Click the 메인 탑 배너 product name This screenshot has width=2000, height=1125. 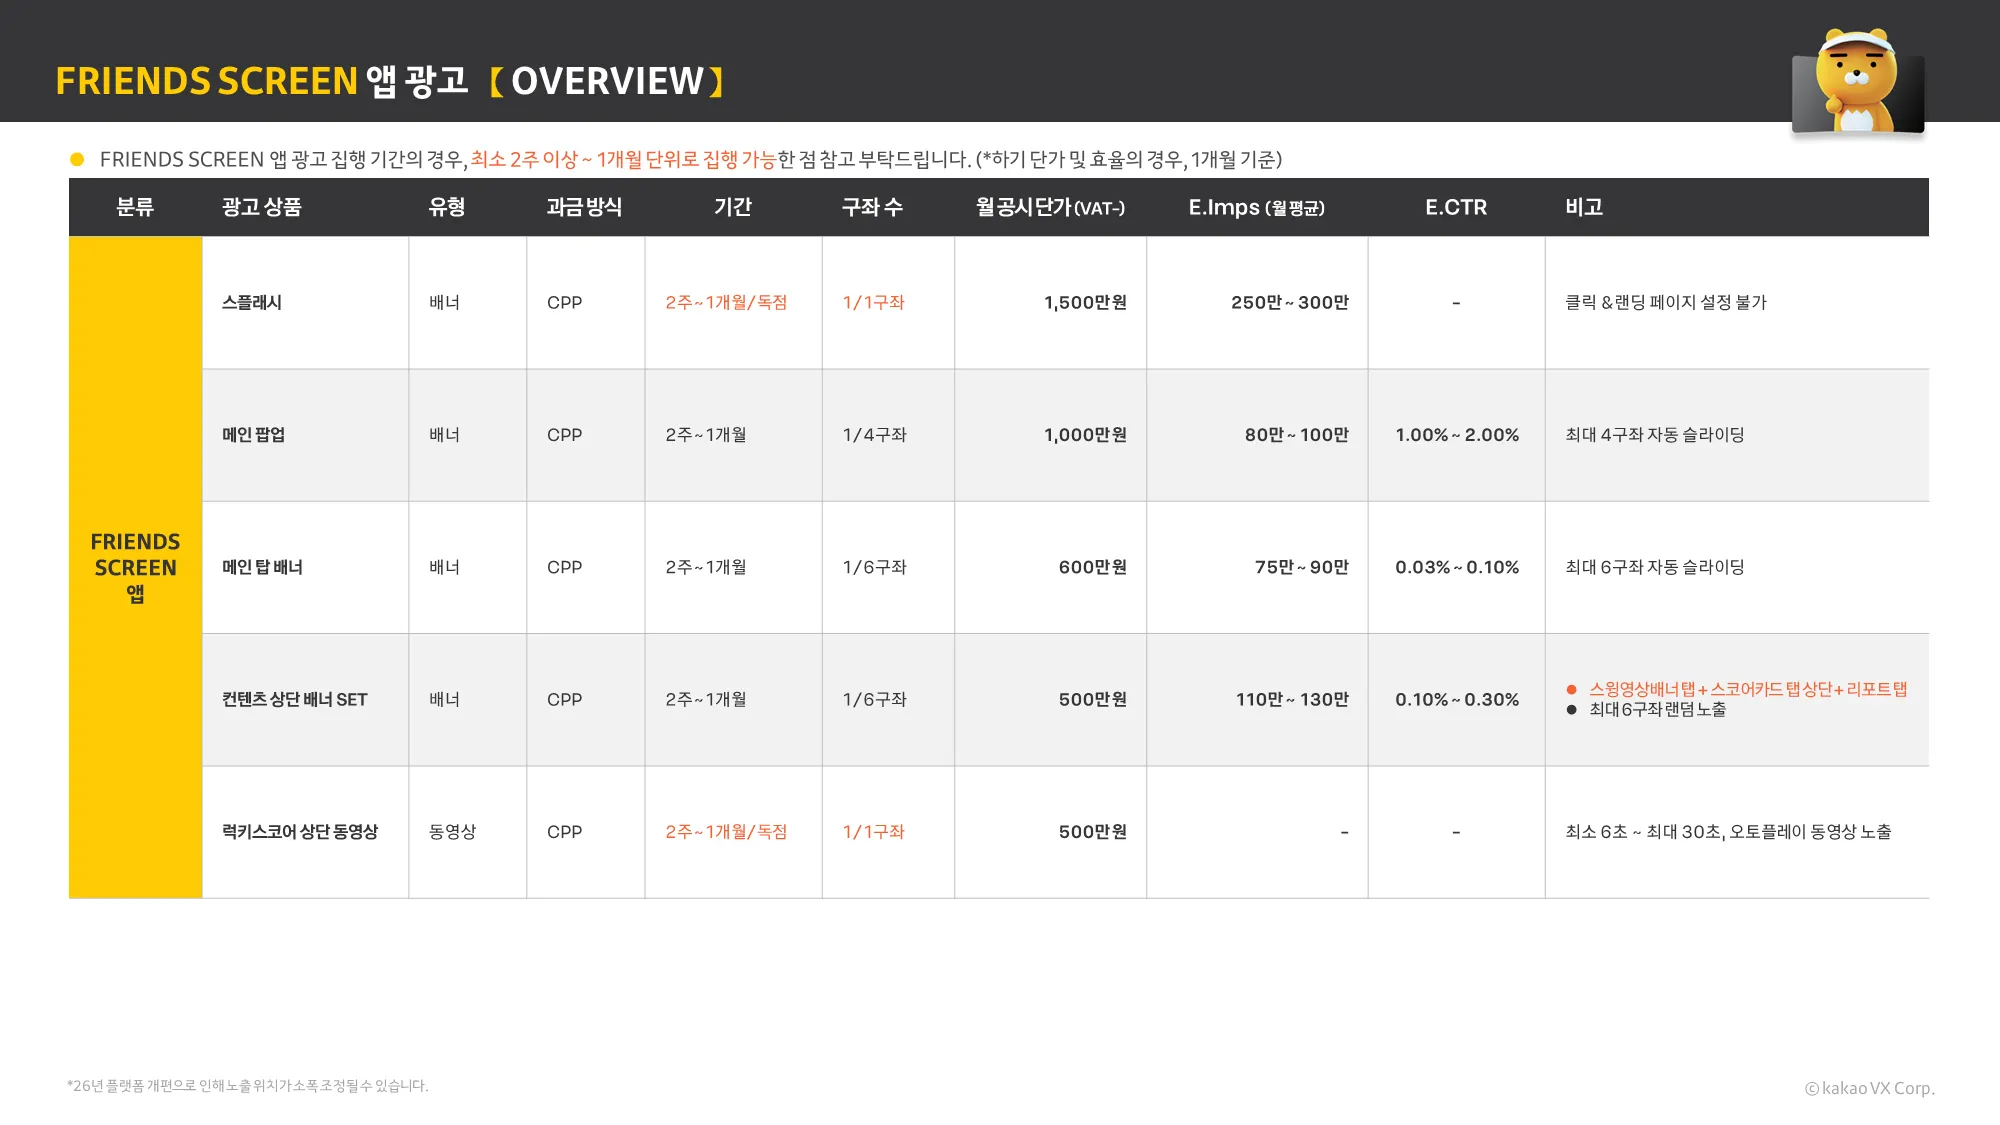point(262,567)
